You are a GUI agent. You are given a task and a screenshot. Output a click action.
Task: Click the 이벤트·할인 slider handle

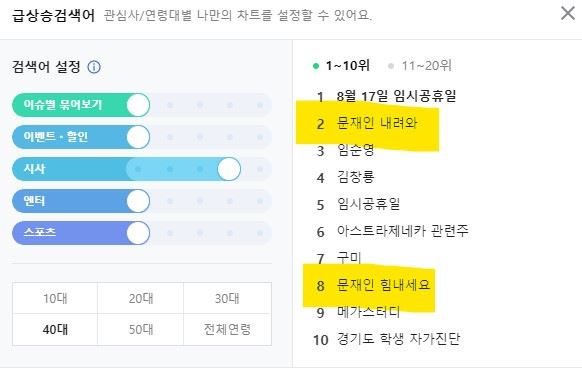(138, 137)
